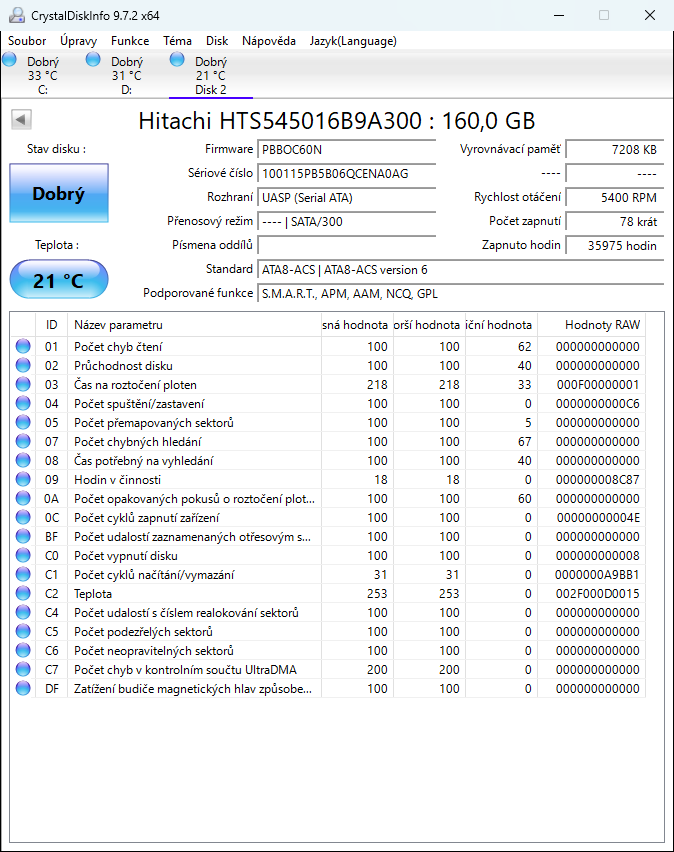Click RAW value 0000000000C6
This screenshot has width=674, height=852.
[597, 404]
